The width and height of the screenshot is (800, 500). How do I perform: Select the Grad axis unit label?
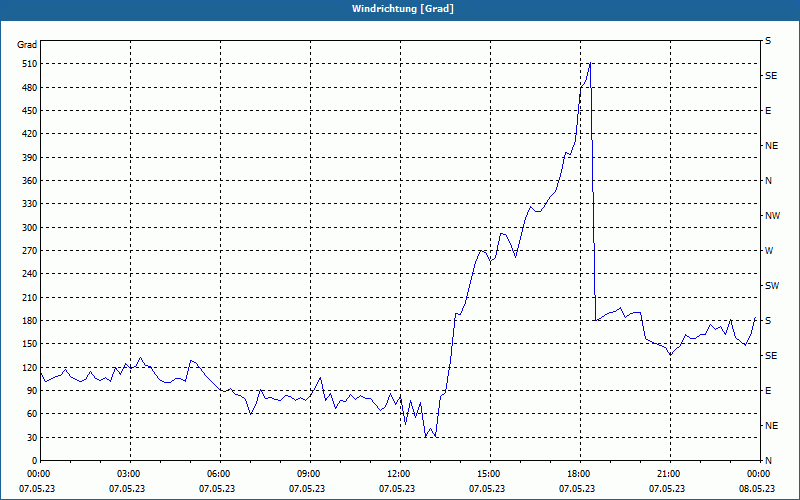pos(27,45)
